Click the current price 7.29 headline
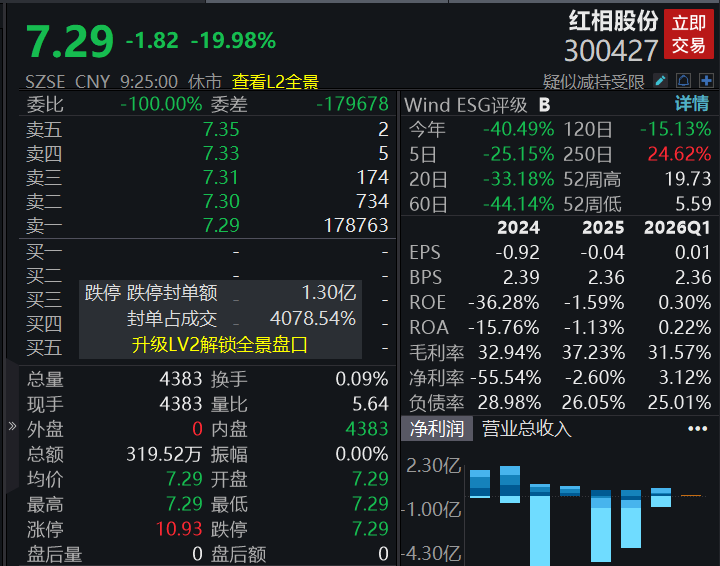Image resolution: width=720 pixels, height=566 pixels. pyautogui.click(x=70, y=42)
